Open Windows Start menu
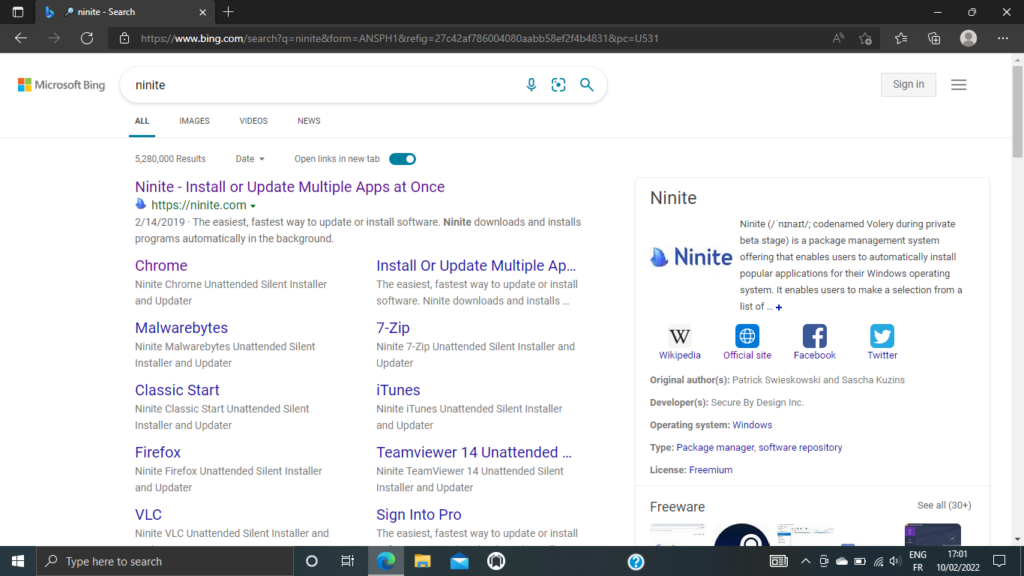The image size is (1024, 576). pyautogui.click(x=18, y=562)
